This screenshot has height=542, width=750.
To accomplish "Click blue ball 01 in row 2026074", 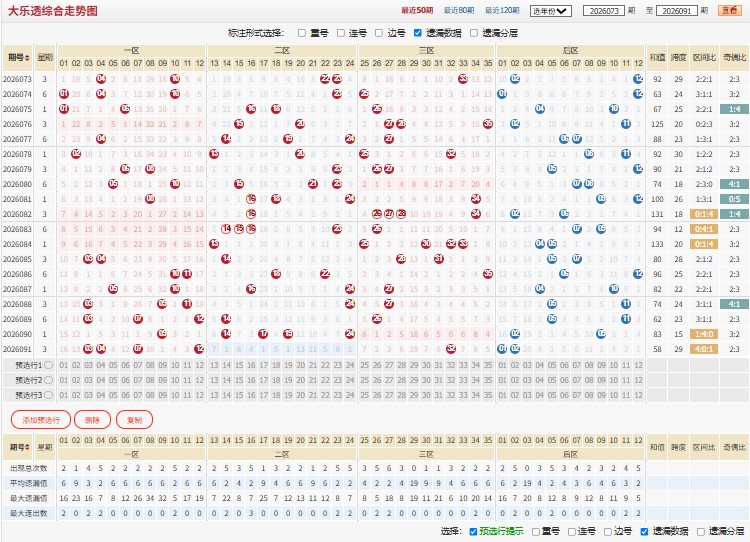I will [502, 94].
